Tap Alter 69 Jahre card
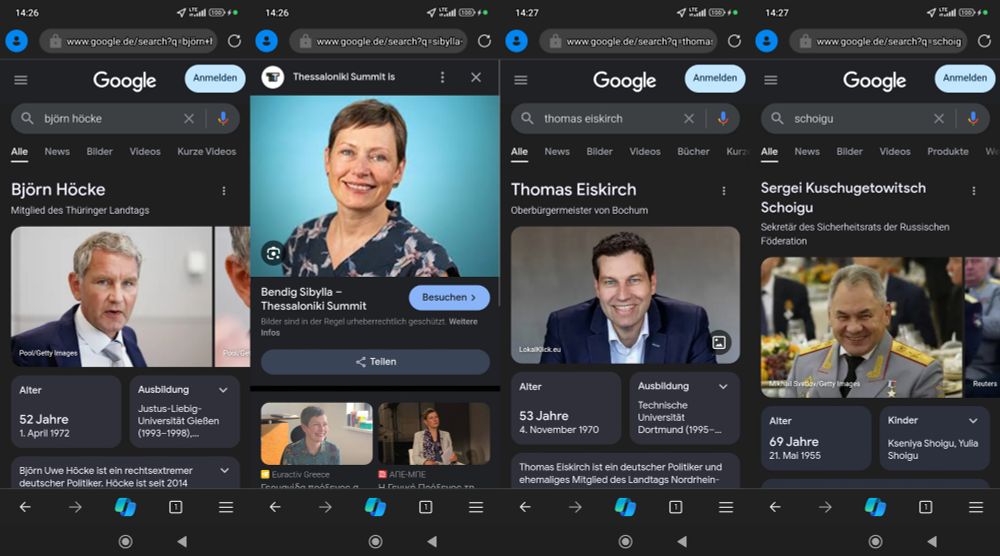Viewport: 1000px width, 556px height. [x=816, y=438]
